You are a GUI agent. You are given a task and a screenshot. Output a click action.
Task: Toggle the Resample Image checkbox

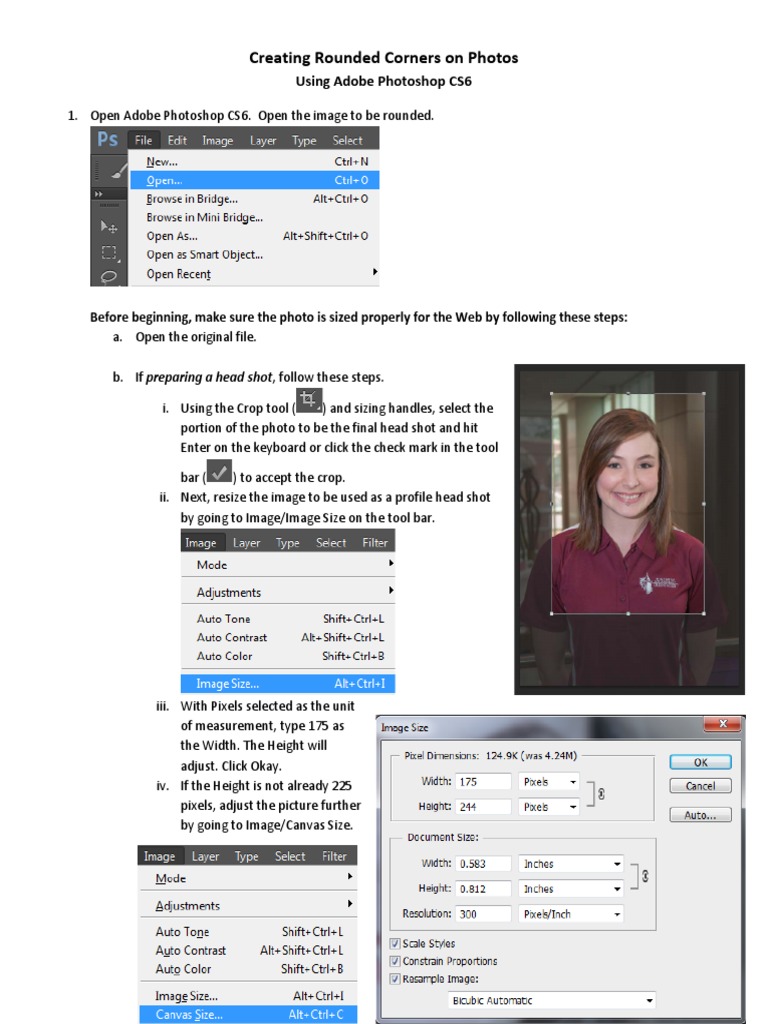[394, 979]
